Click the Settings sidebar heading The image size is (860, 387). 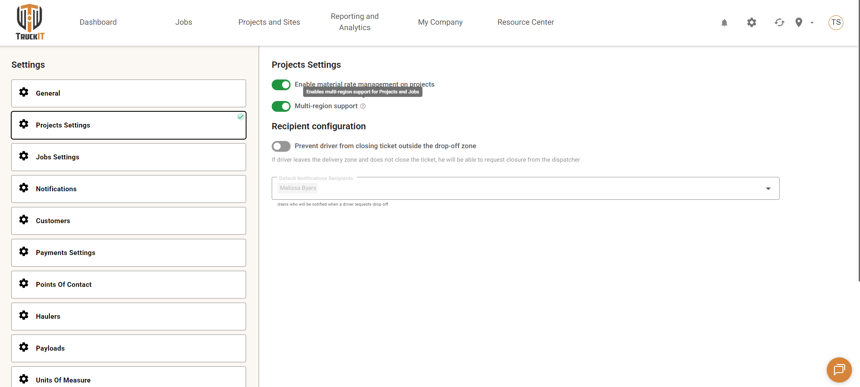pos(28,65)
